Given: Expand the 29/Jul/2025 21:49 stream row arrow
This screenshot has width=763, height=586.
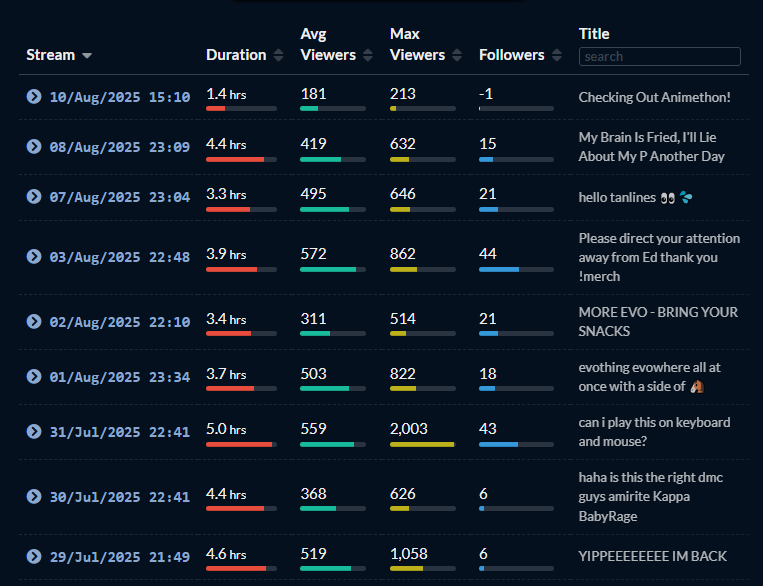Looking at the screenshot, I should point(34,556).
